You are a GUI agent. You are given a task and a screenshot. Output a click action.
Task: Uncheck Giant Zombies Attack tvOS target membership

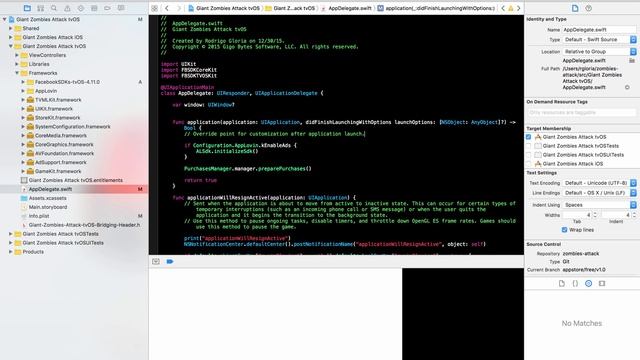point(529,137)
